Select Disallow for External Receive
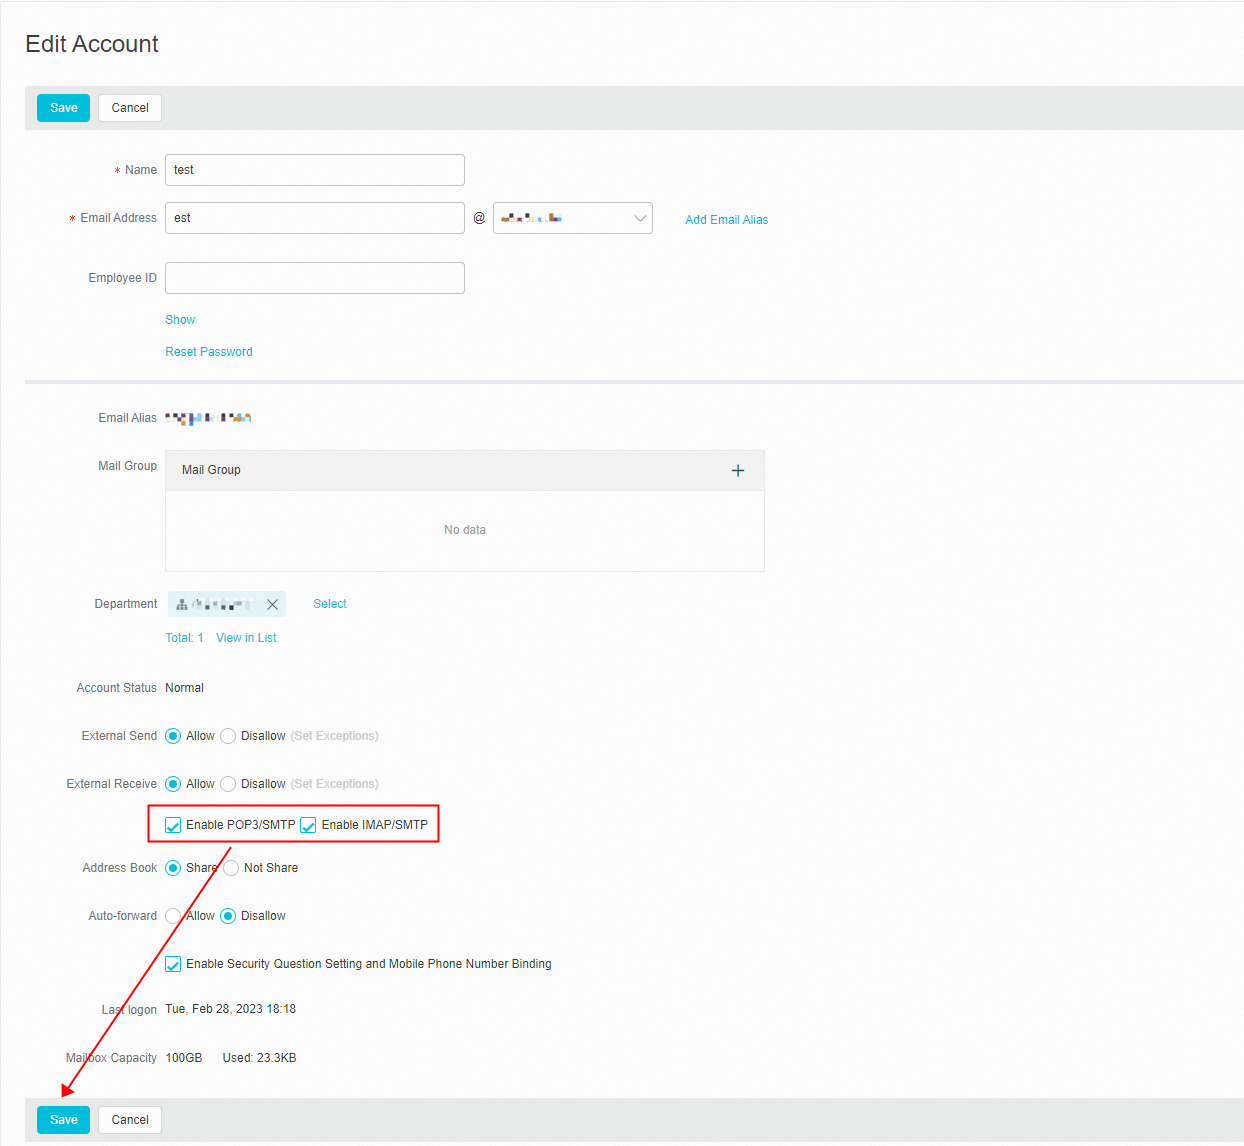1244x1146 pixels. pyautogui.click(x=228, y=784)
